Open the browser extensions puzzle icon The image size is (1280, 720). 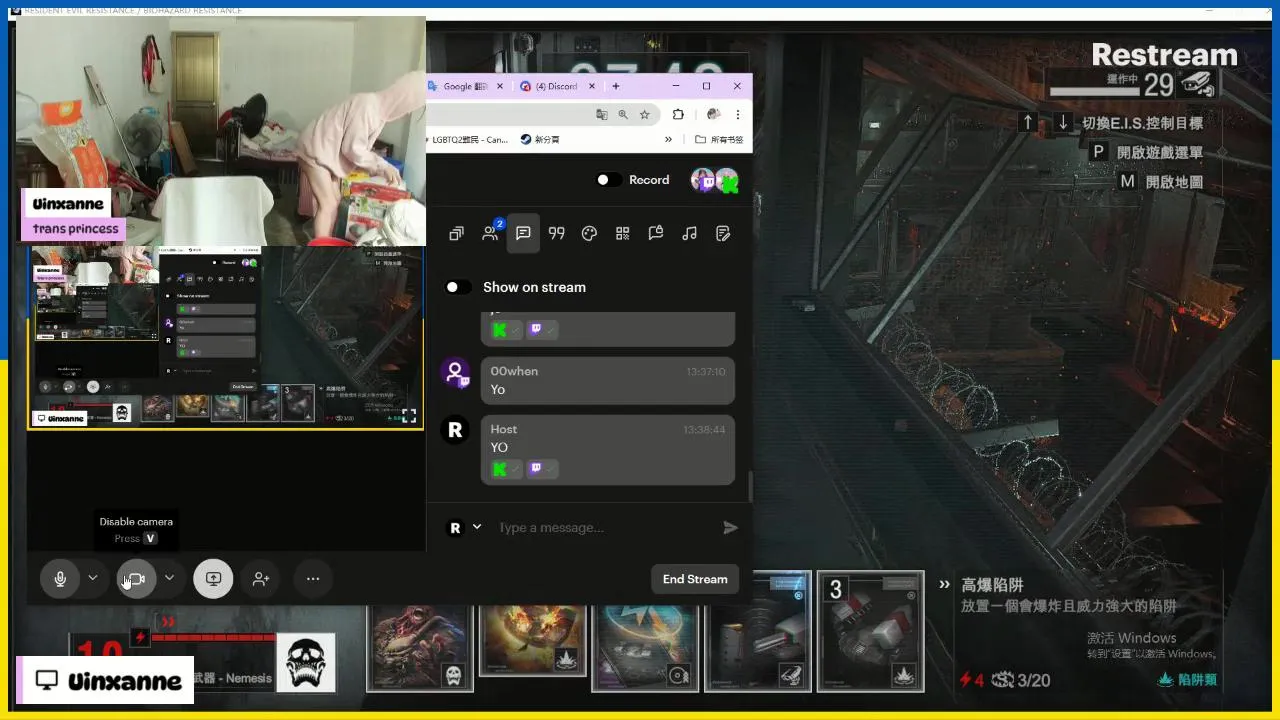pos(678,114)
